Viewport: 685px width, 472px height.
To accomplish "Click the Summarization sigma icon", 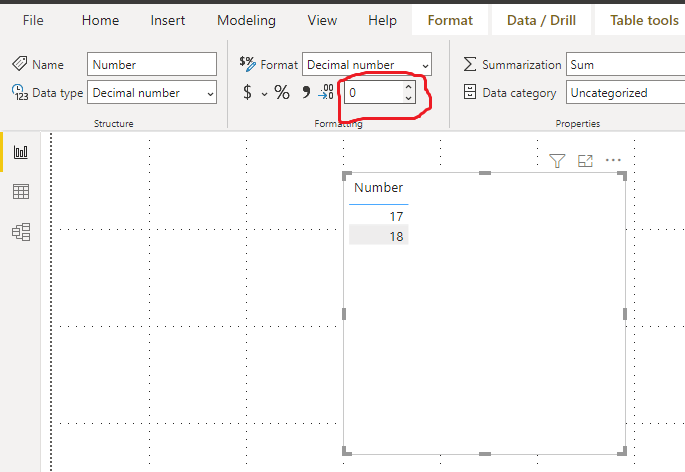I will pos(470,64).
